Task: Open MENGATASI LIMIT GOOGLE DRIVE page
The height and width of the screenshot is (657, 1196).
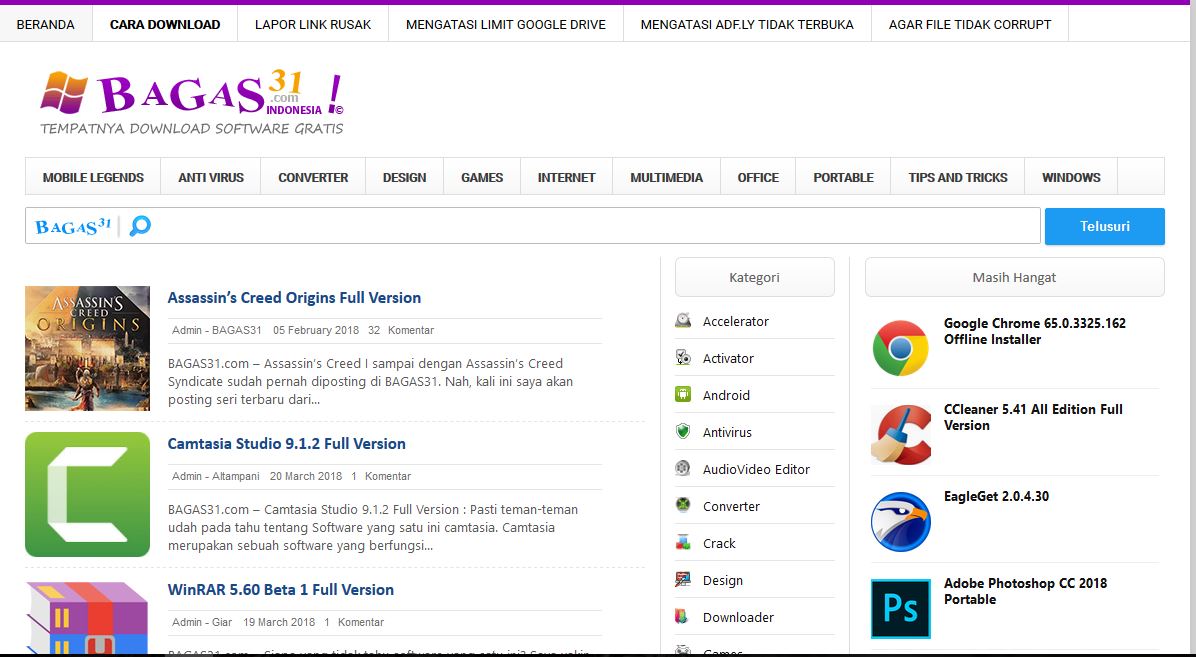Action: tap(506, 24)
